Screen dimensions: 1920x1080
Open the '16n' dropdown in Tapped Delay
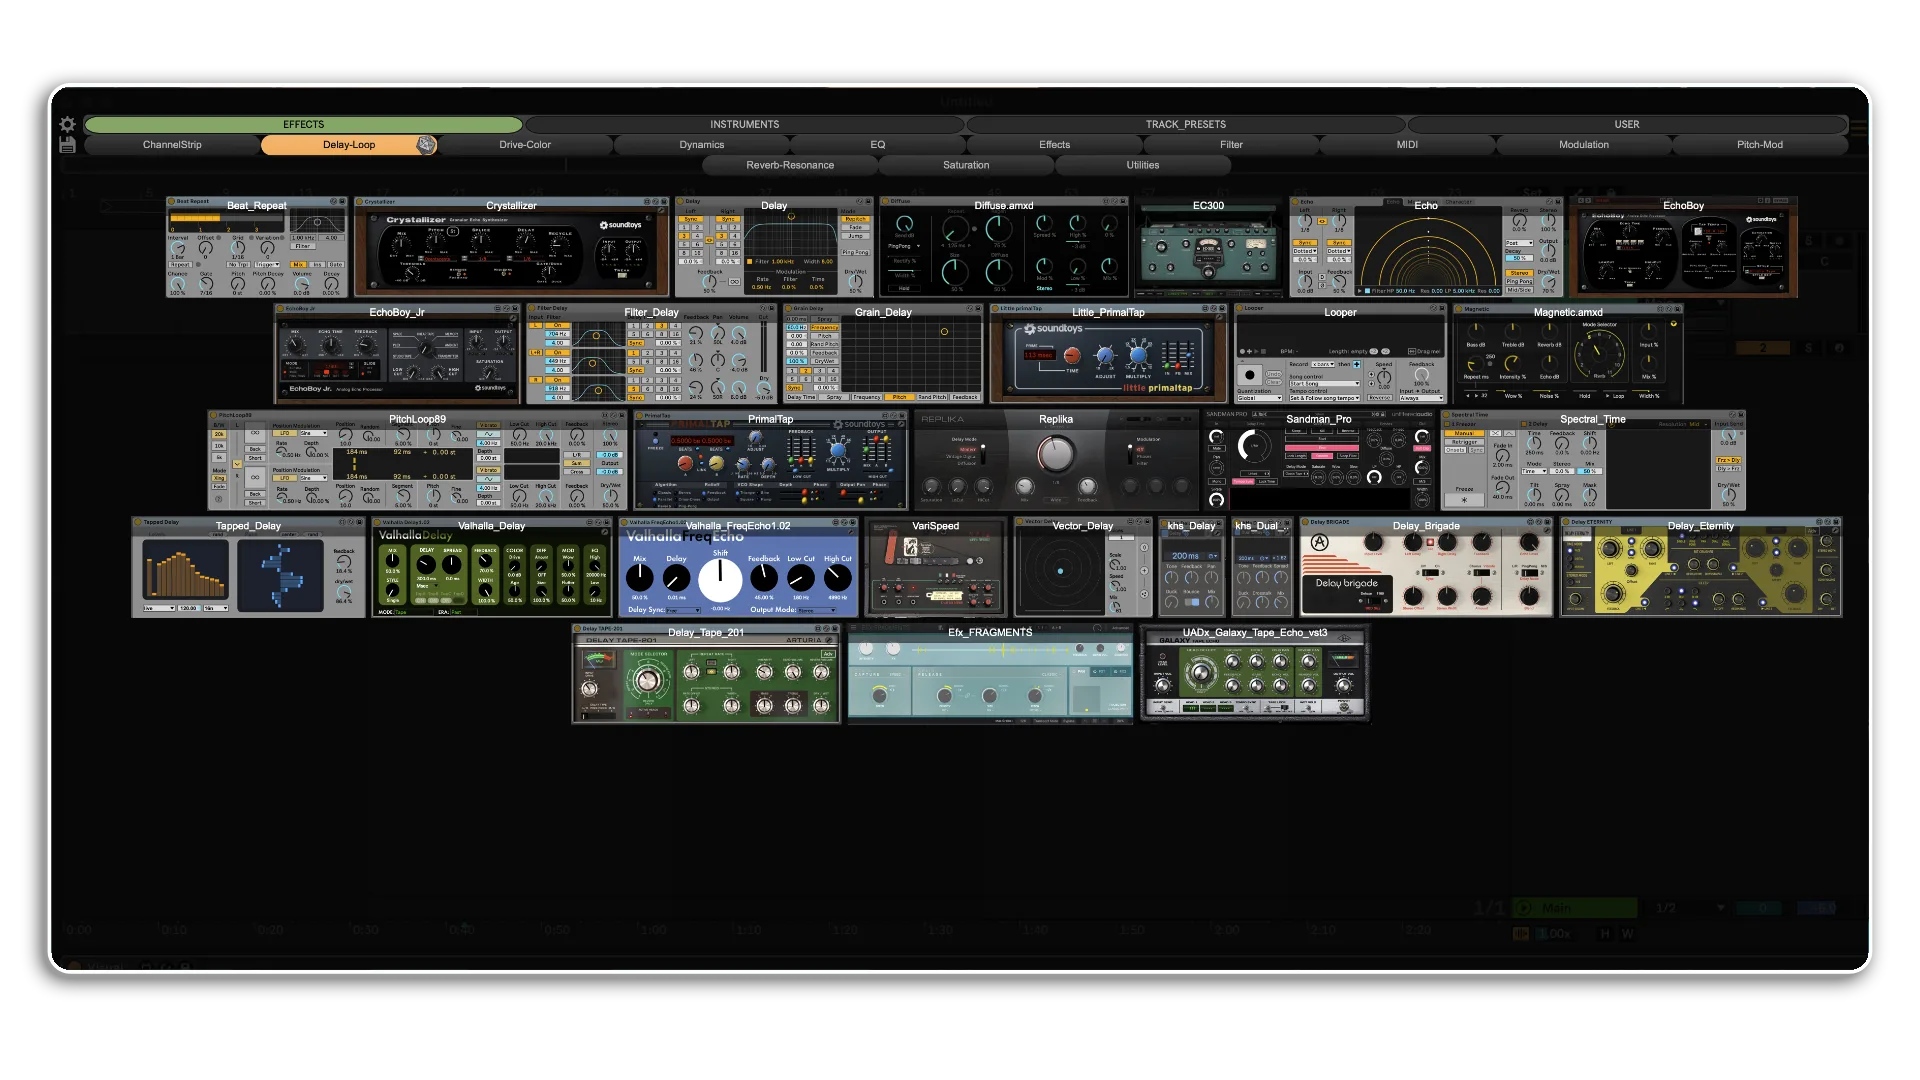click(x=216, y=608)
